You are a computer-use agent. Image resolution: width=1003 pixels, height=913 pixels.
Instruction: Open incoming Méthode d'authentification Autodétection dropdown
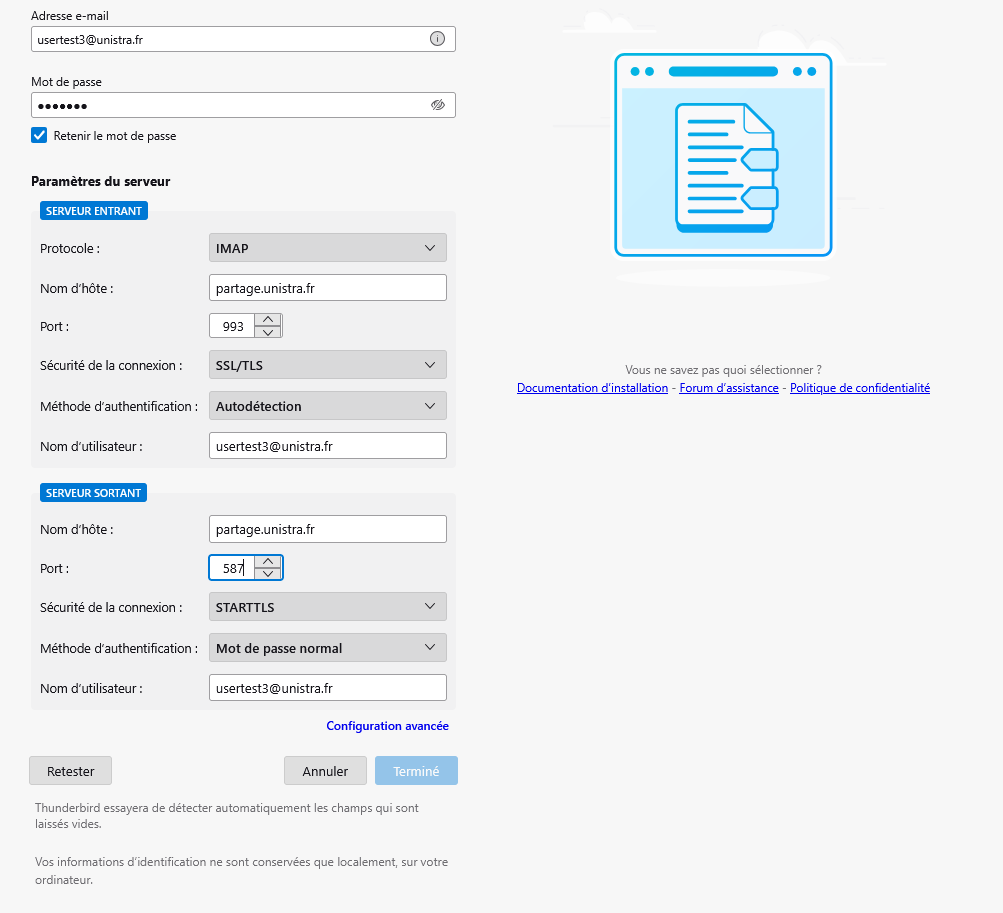[x=327, y=406]
